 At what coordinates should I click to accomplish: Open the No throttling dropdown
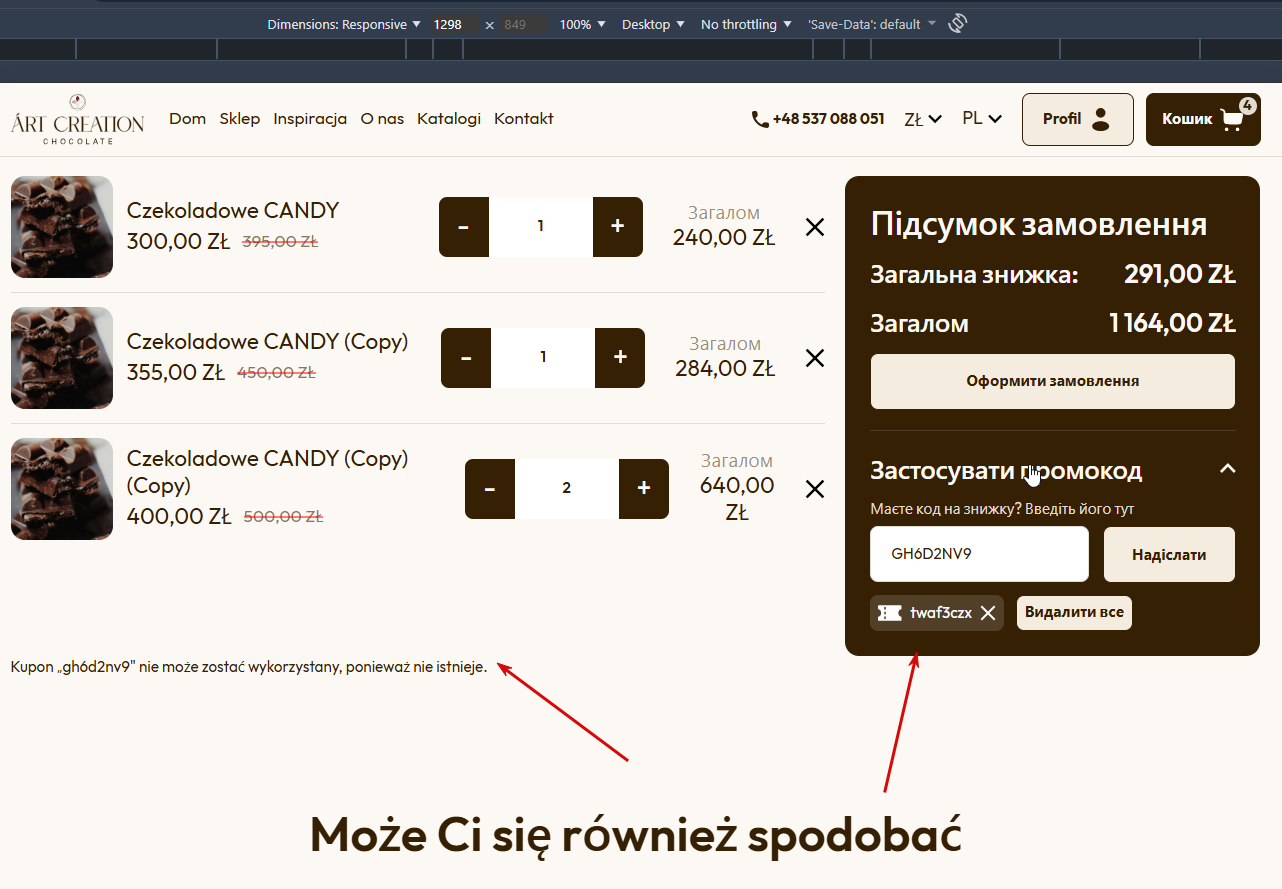pyautogui.click(x=746, y=24)
